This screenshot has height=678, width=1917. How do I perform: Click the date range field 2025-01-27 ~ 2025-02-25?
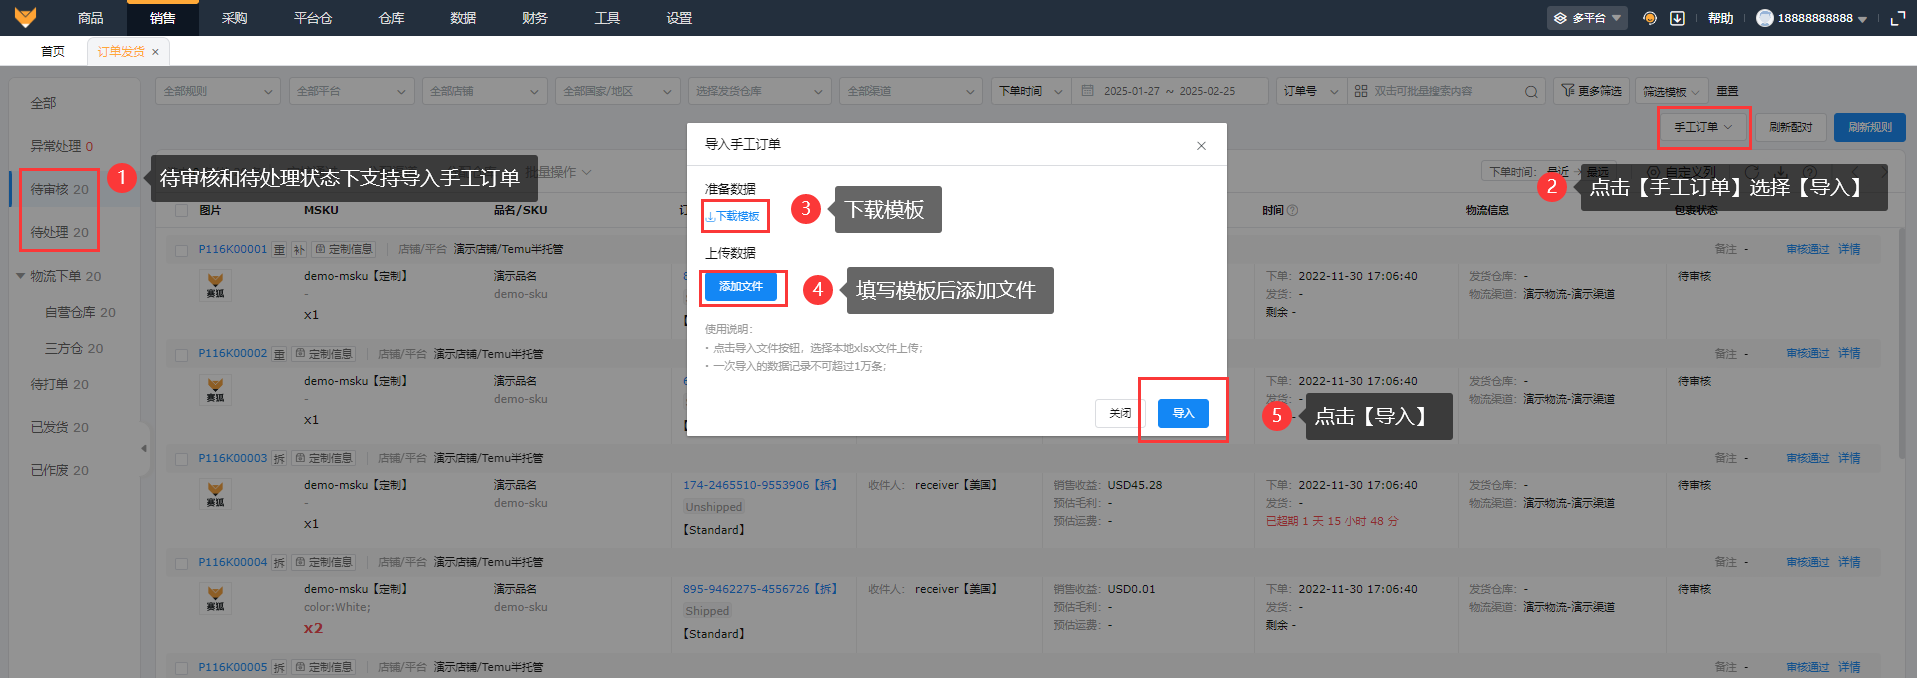click(1171, 91)
